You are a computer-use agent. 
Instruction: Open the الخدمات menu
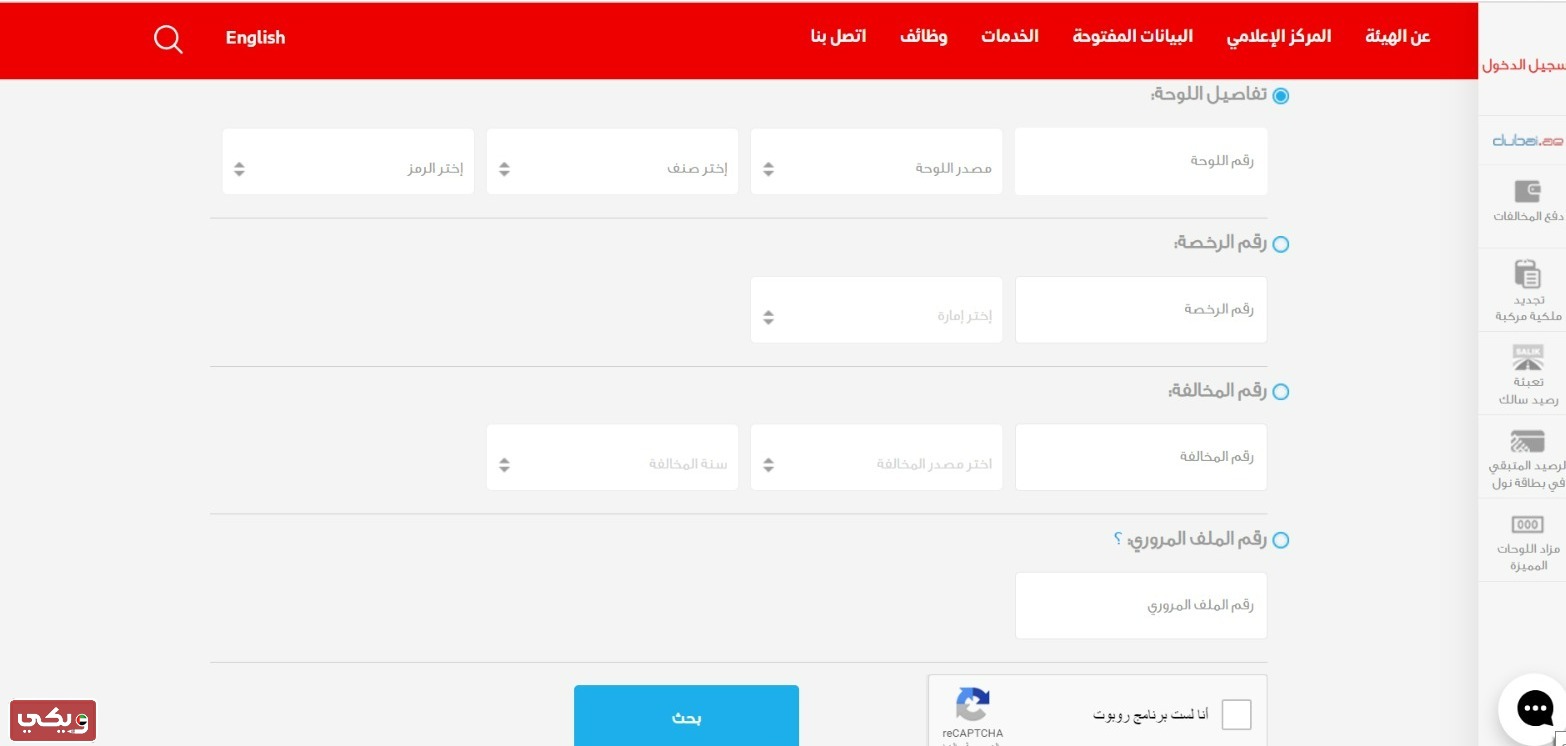tap(1010, 37)
